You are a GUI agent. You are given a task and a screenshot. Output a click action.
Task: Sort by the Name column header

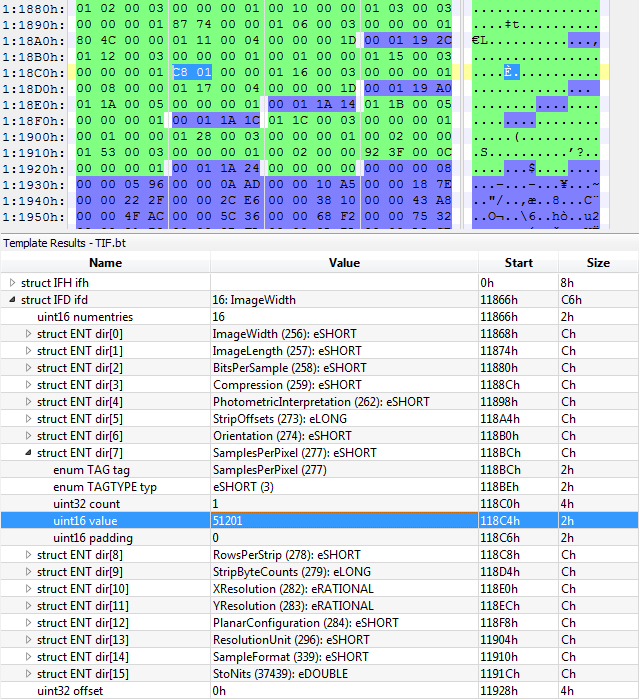(105, 263)
